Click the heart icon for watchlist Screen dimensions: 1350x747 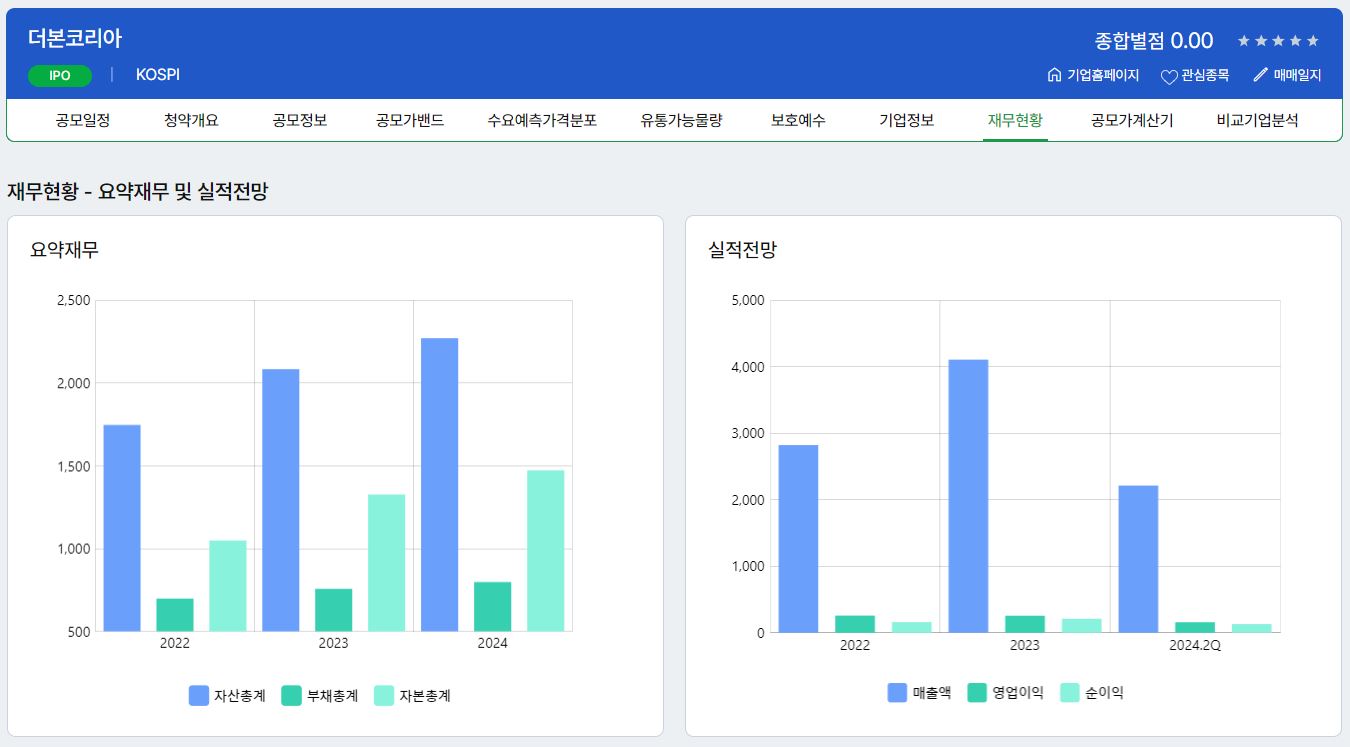(x=1169, y=76)
